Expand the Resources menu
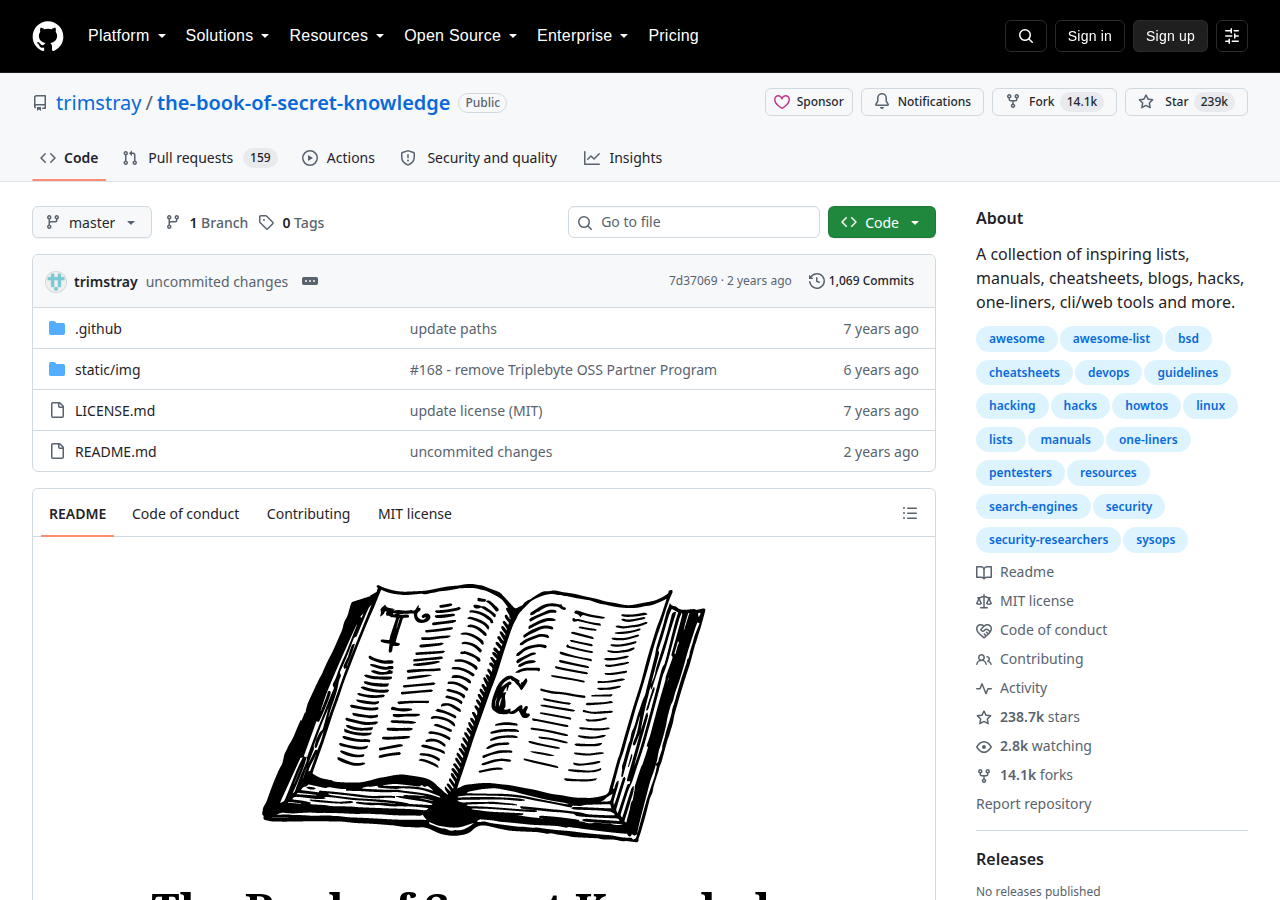The width and height of the screenshot is (1280, 900). tap(337, 36)
